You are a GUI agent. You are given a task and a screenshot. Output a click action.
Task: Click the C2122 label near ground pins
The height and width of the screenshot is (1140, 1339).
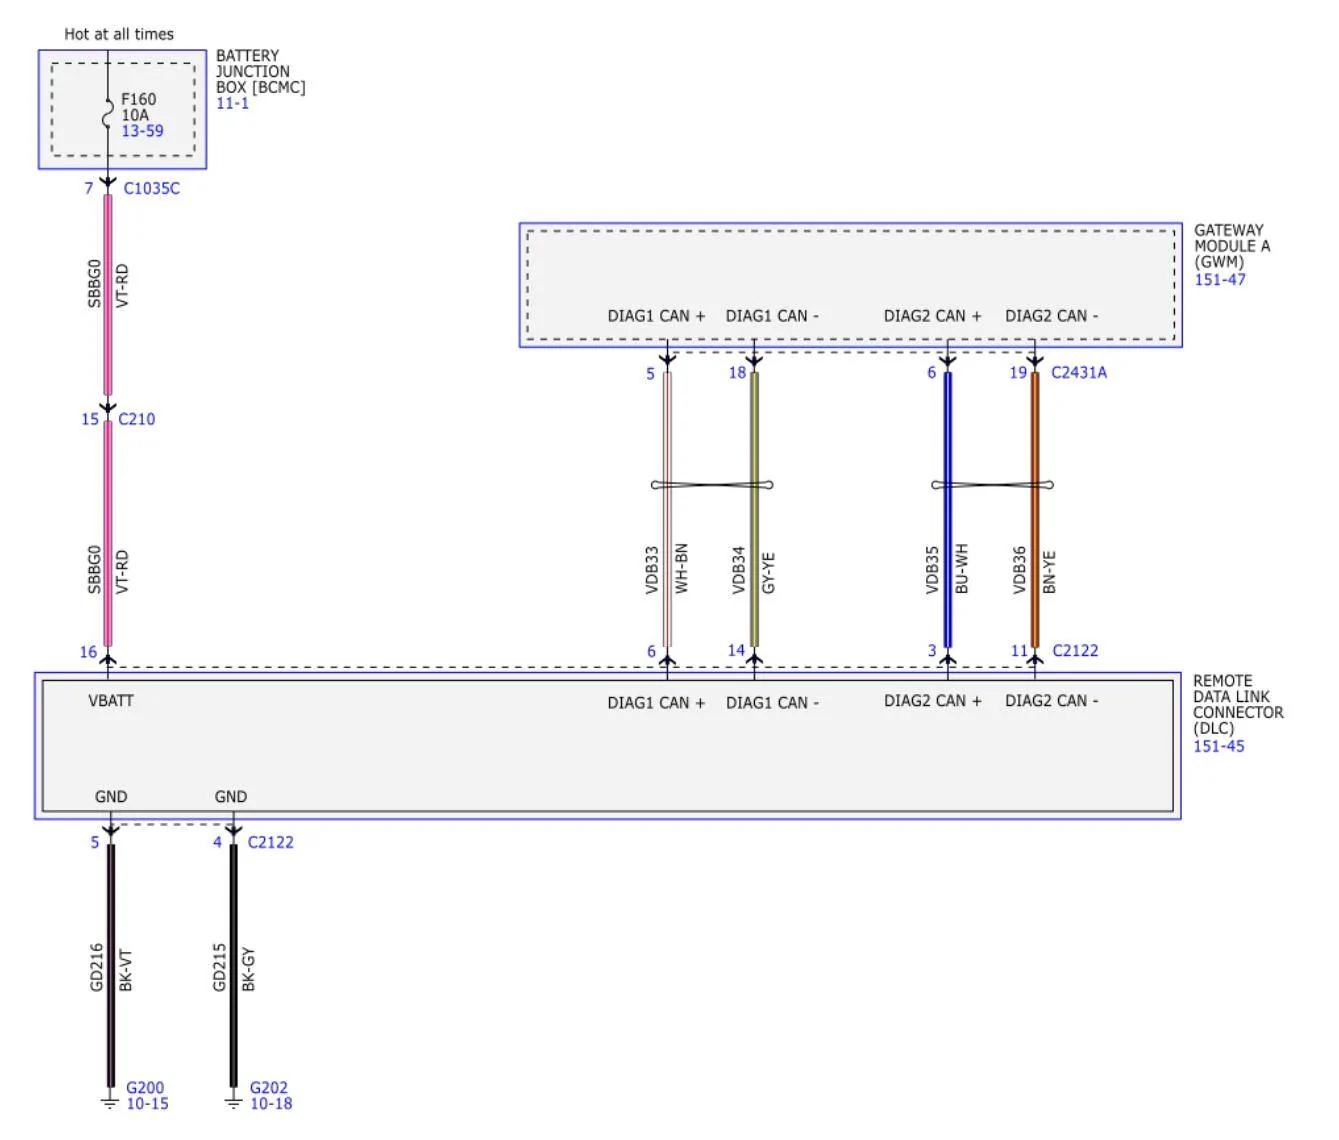tap(271, 842)
